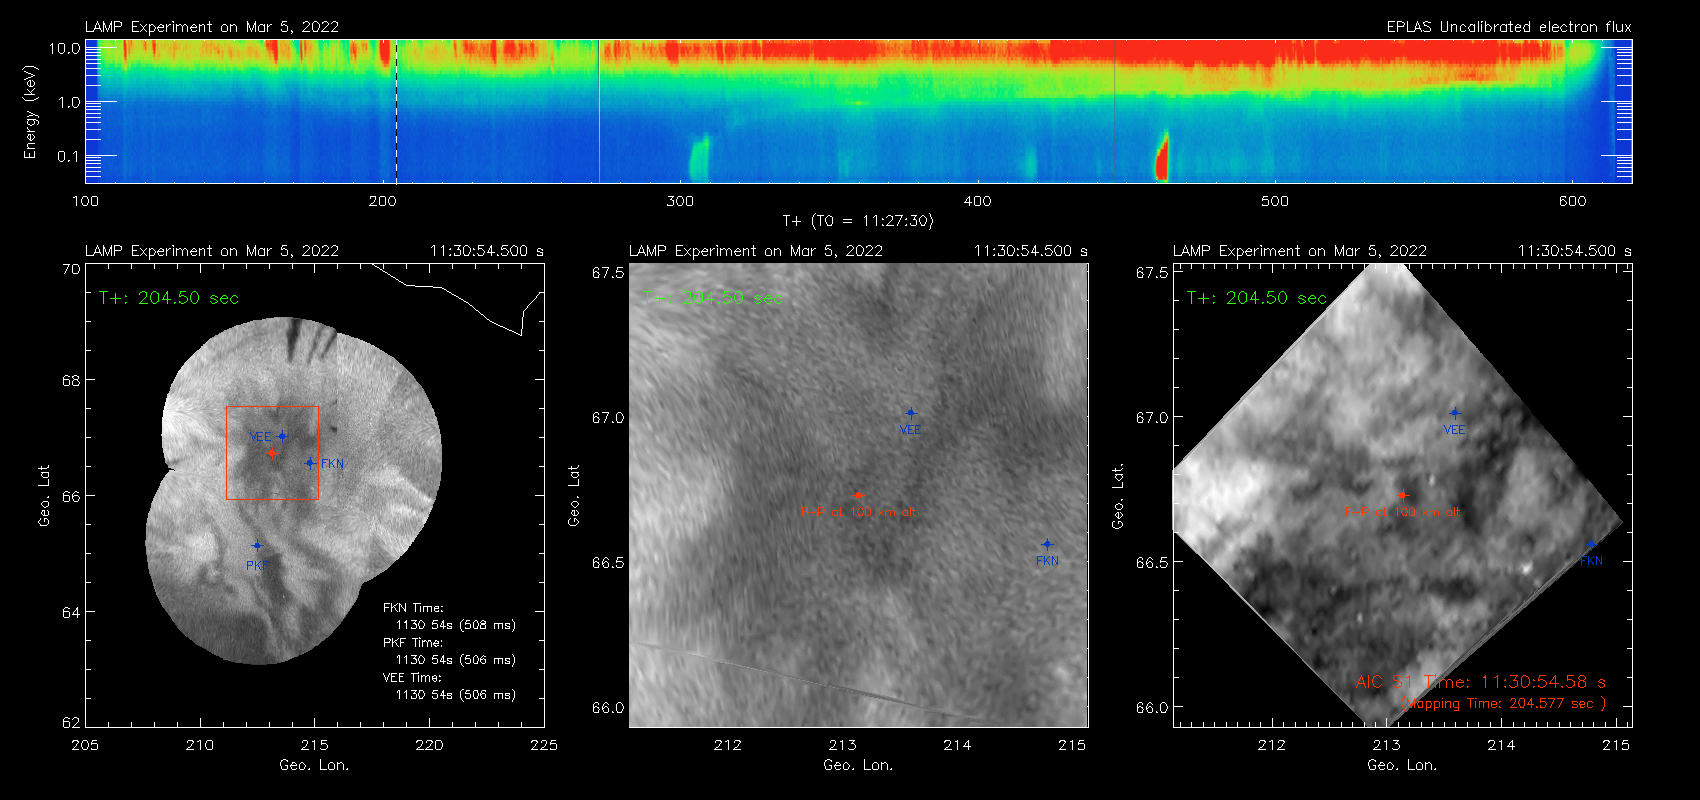Click red footprint marker in right panel

pyautogui.click(x=1402, y=495)
